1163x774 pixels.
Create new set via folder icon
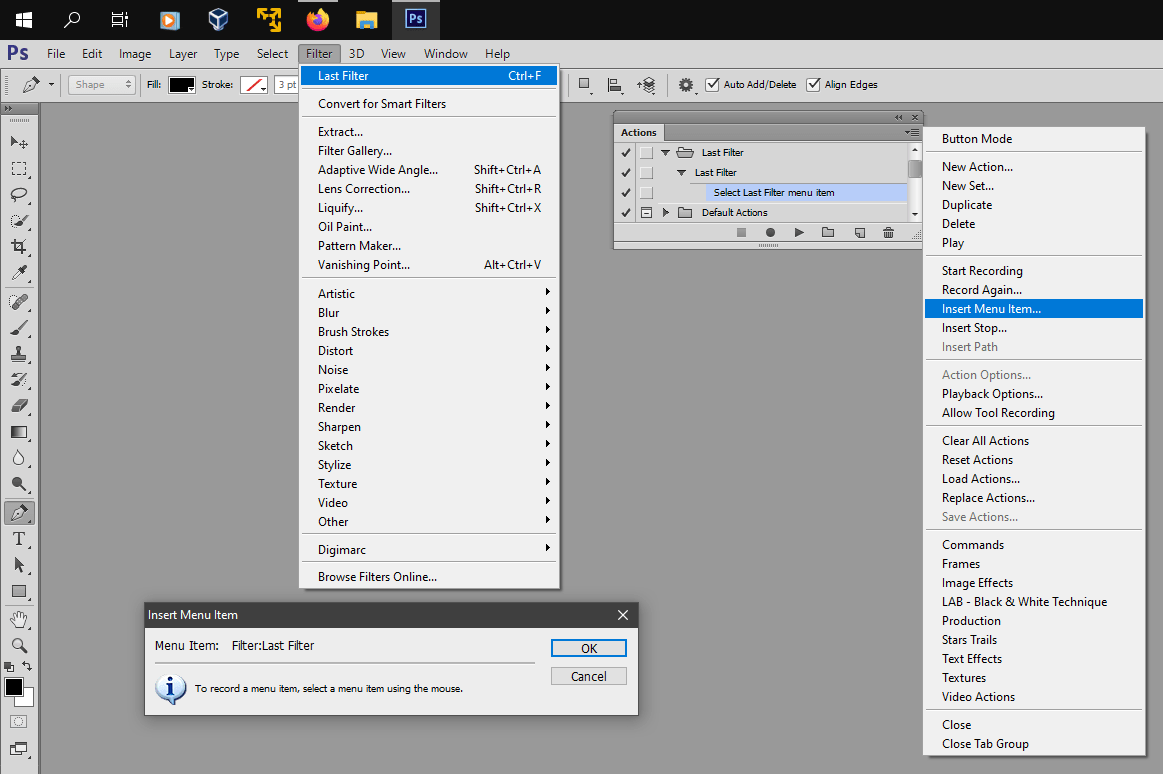828,233
